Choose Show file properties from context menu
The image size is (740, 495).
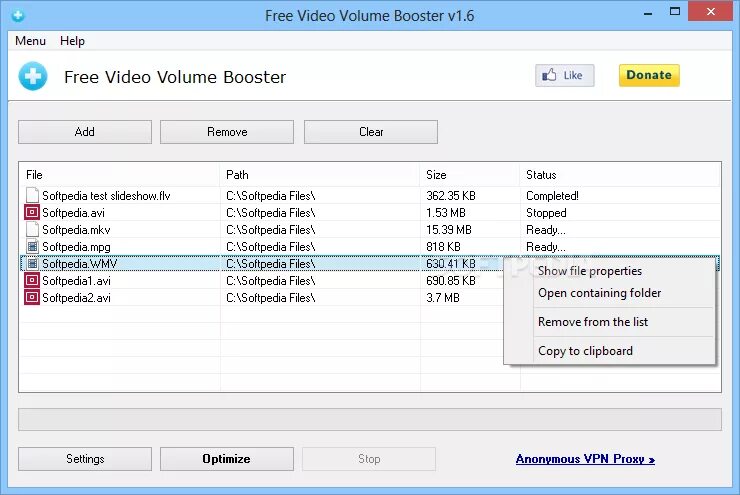(590, 271)
